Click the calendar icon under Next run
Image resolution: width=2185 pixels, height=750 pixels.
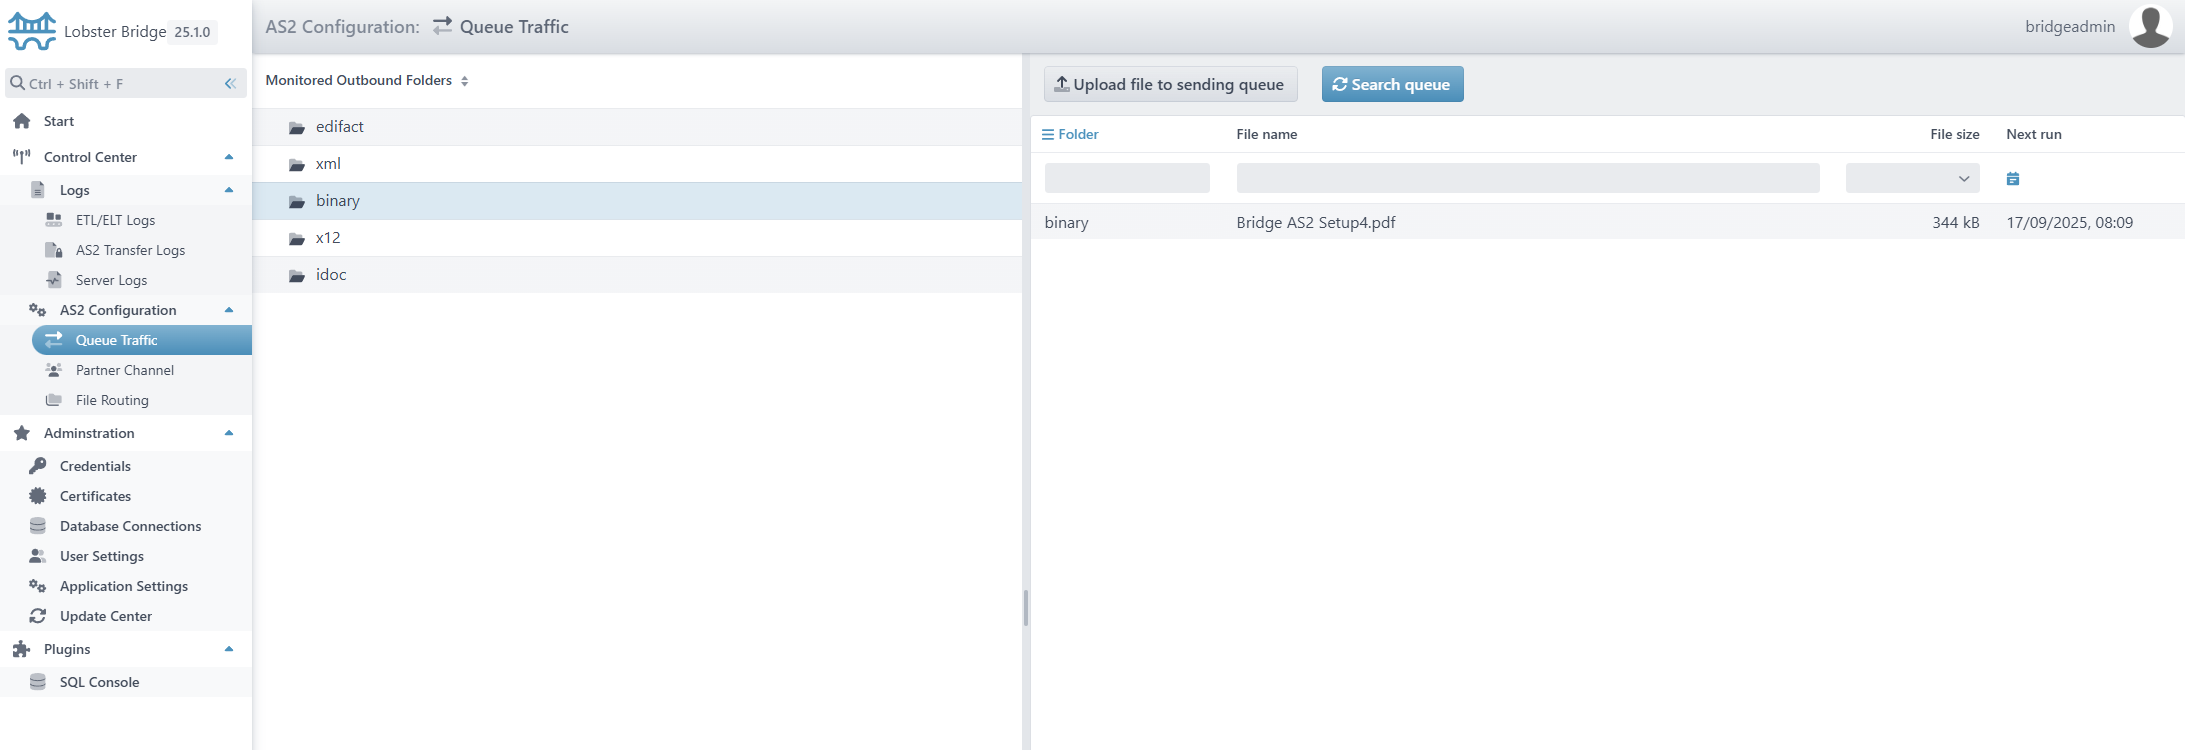[x=2013, y=179]
